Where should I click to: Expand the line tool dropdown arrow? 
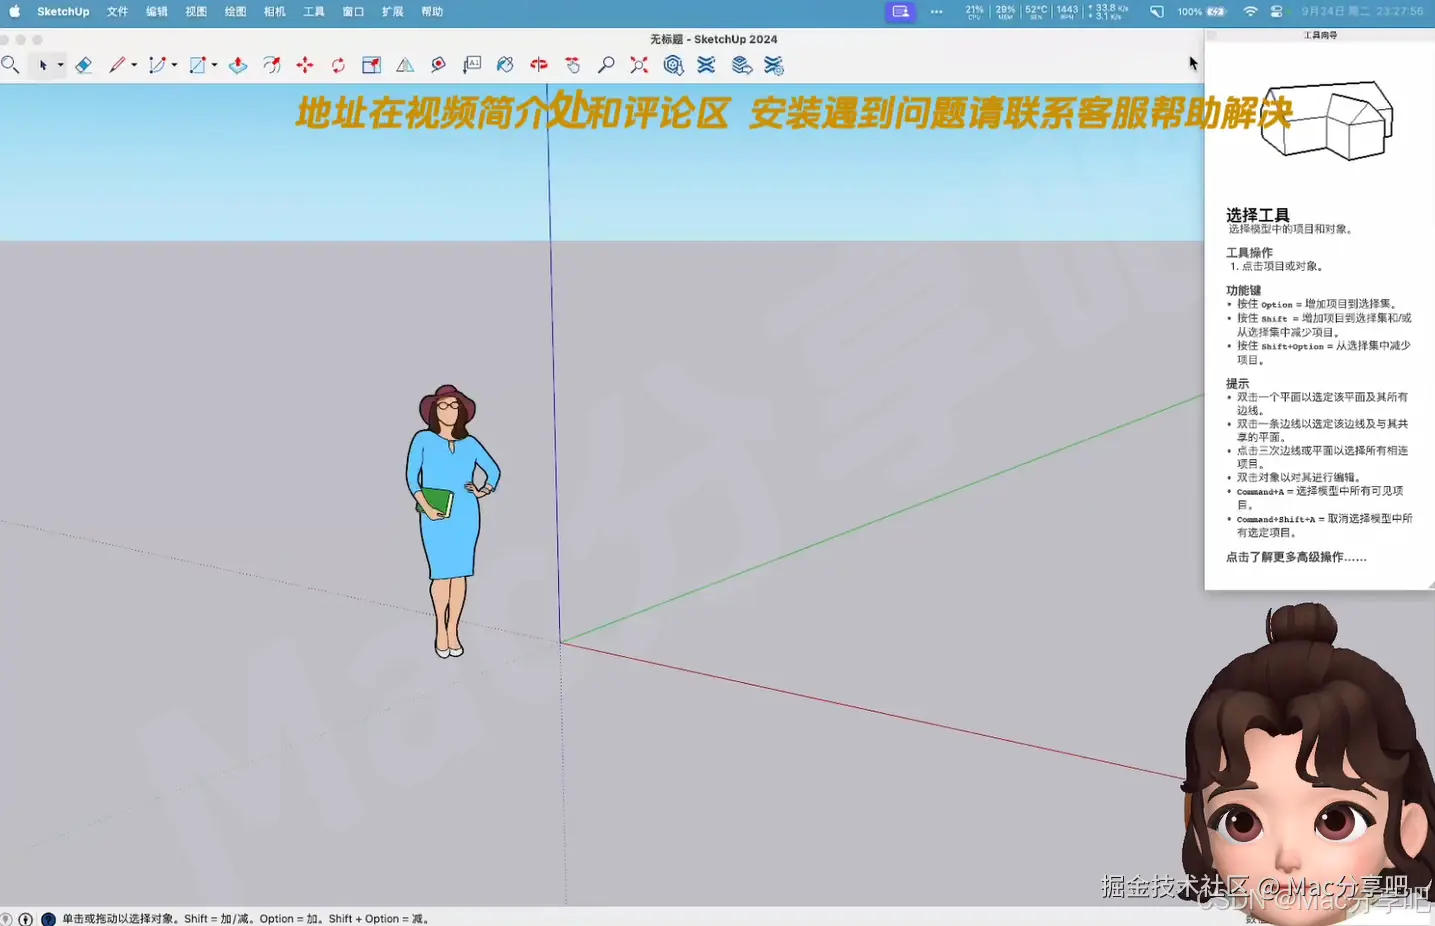click(134, 65)
